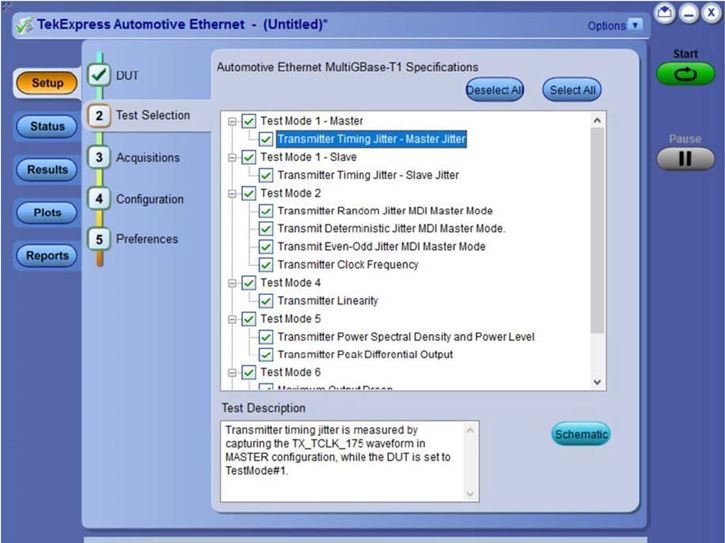Collapse the Test Mode 2 tree node
Viewport: 725px width, 543px height.
click(232, 193)
